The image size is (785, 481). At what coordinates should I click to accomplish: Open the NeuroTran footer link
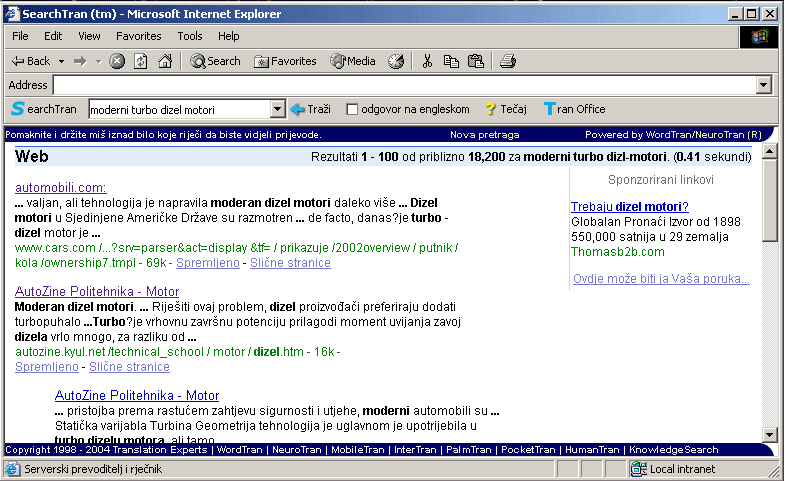click(296, 449)
